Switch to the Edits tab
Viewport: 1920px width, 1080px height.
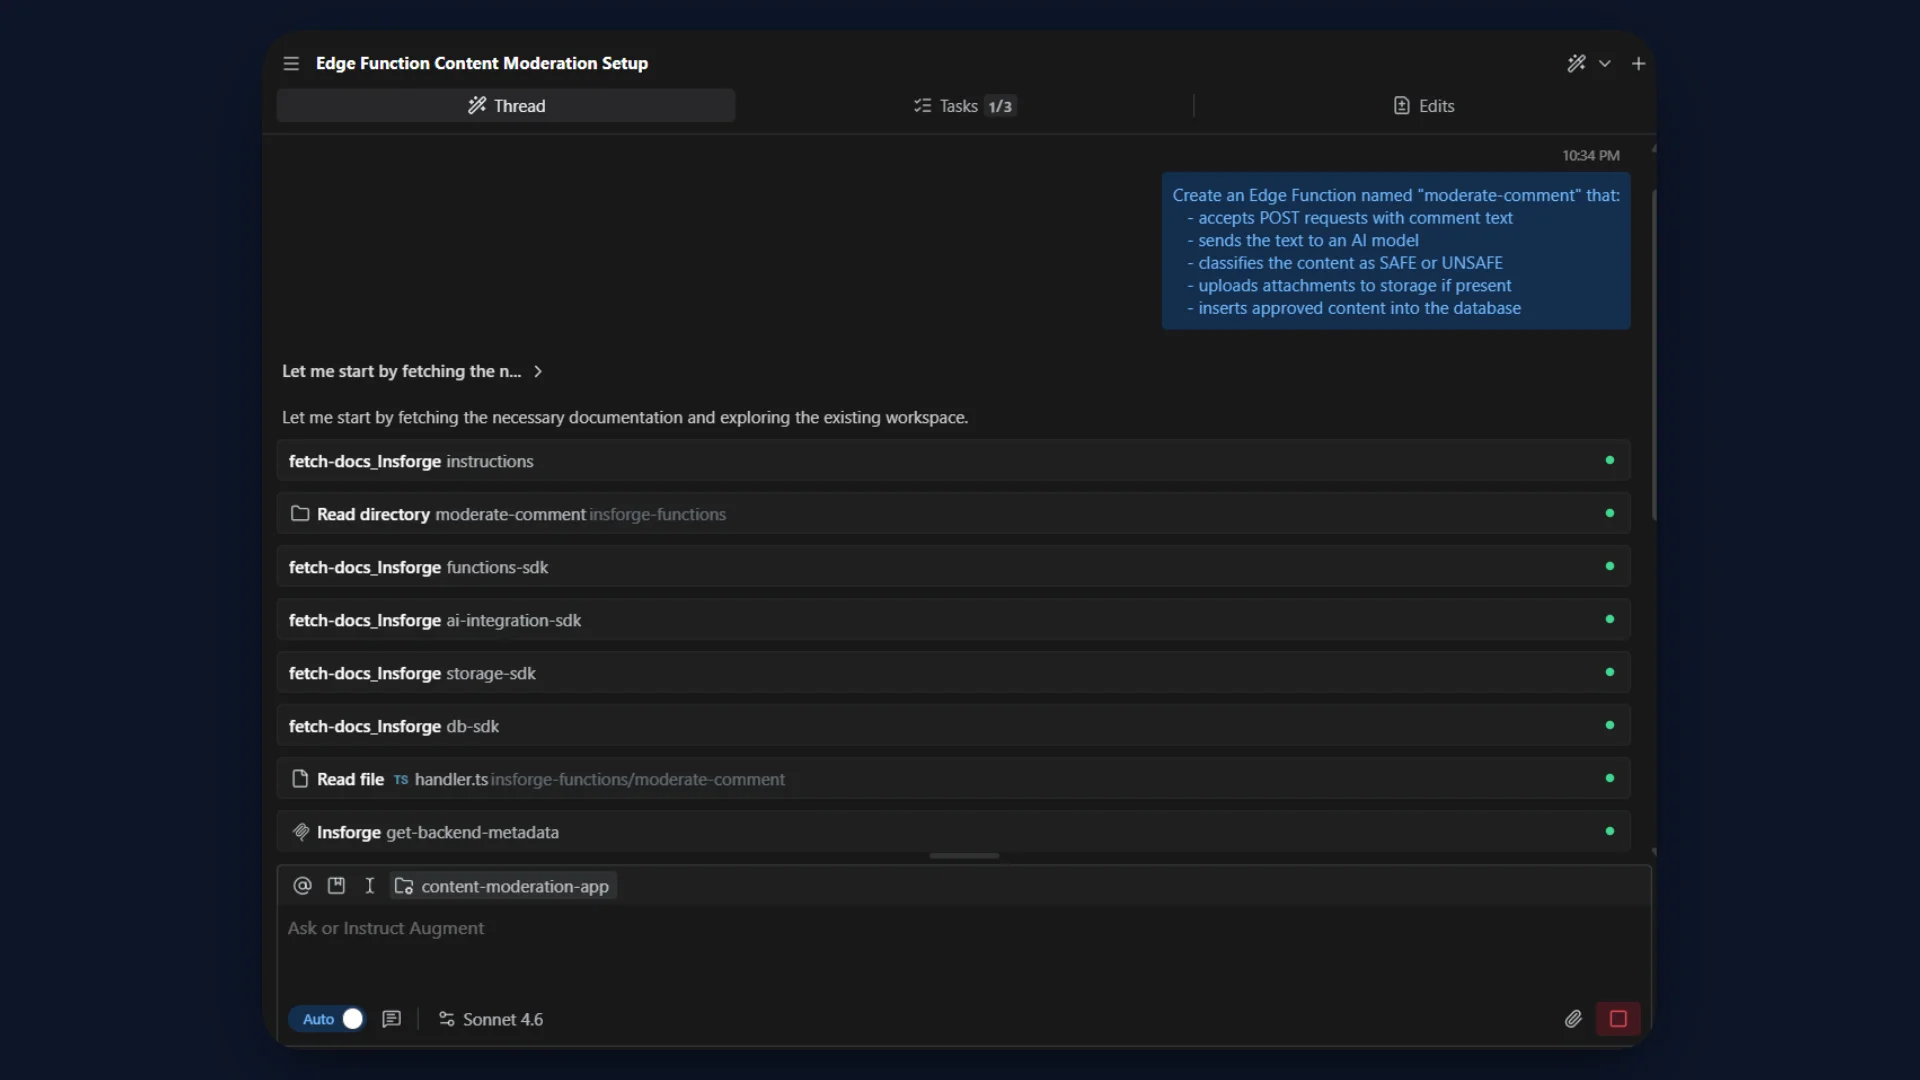pyautogui.click(x=1424, y=106)
